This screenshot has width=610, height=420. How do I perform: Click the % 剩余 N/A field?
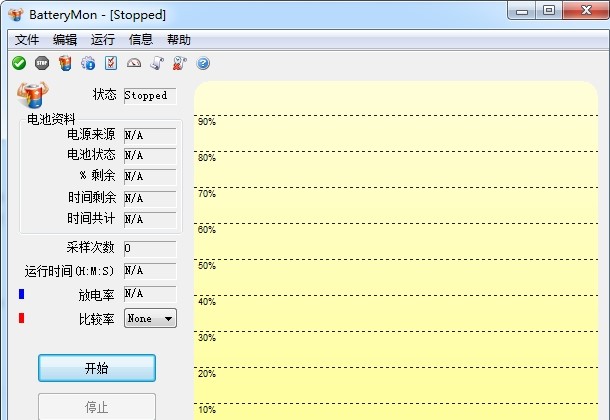(150, 177)
